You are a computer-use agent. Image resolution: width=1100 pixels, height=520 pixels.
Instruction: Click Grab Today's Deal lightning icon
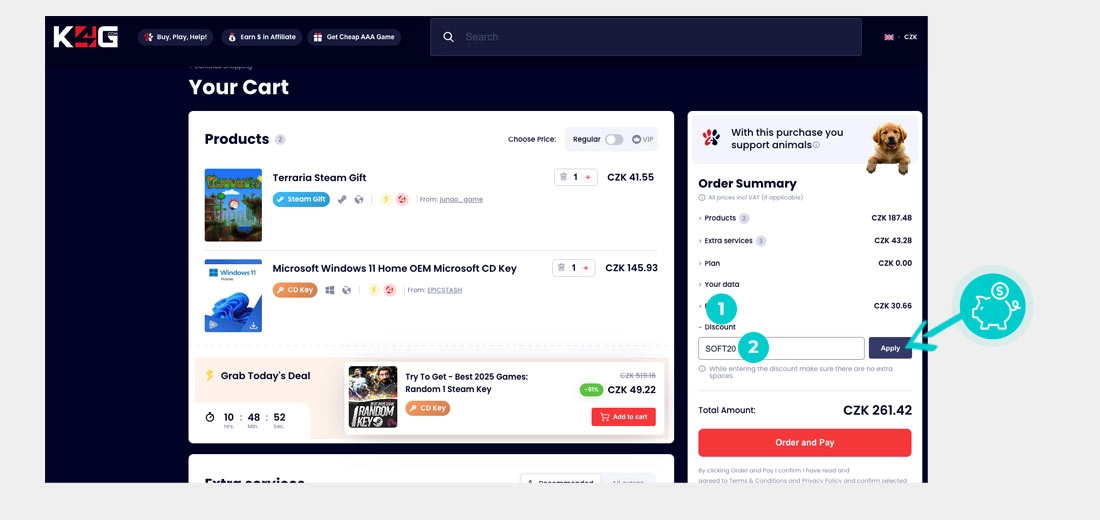tap(210, 375)
